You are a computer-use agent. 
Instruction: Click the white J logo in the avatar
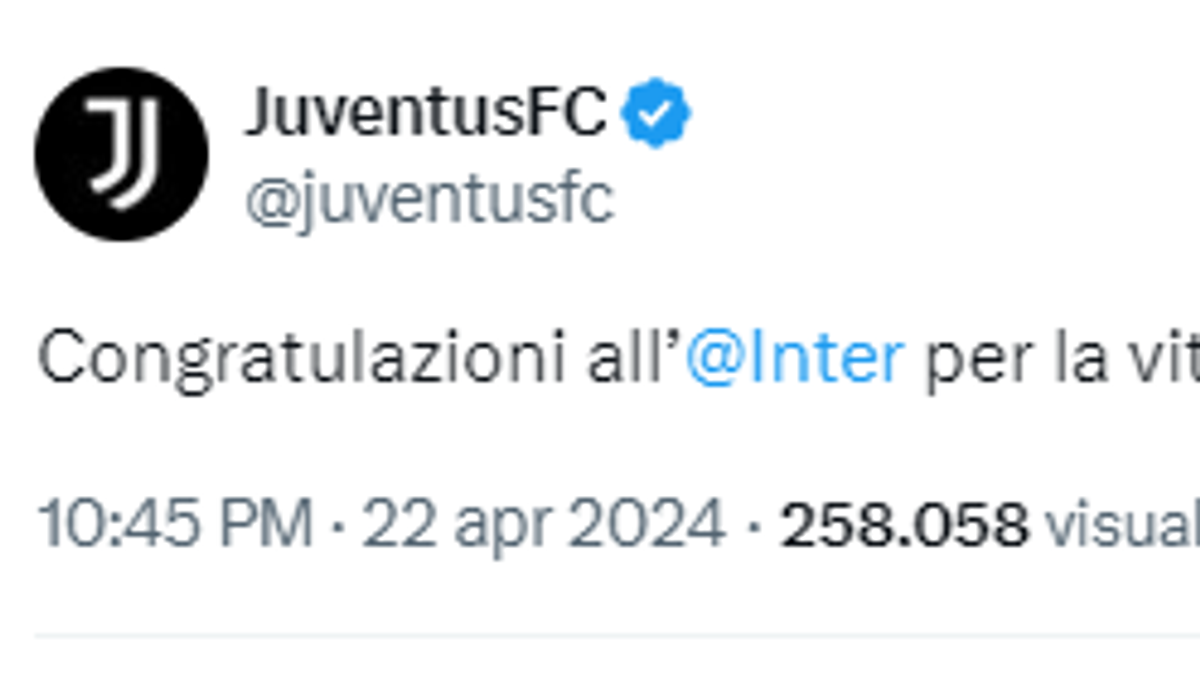tap(120, 152)
